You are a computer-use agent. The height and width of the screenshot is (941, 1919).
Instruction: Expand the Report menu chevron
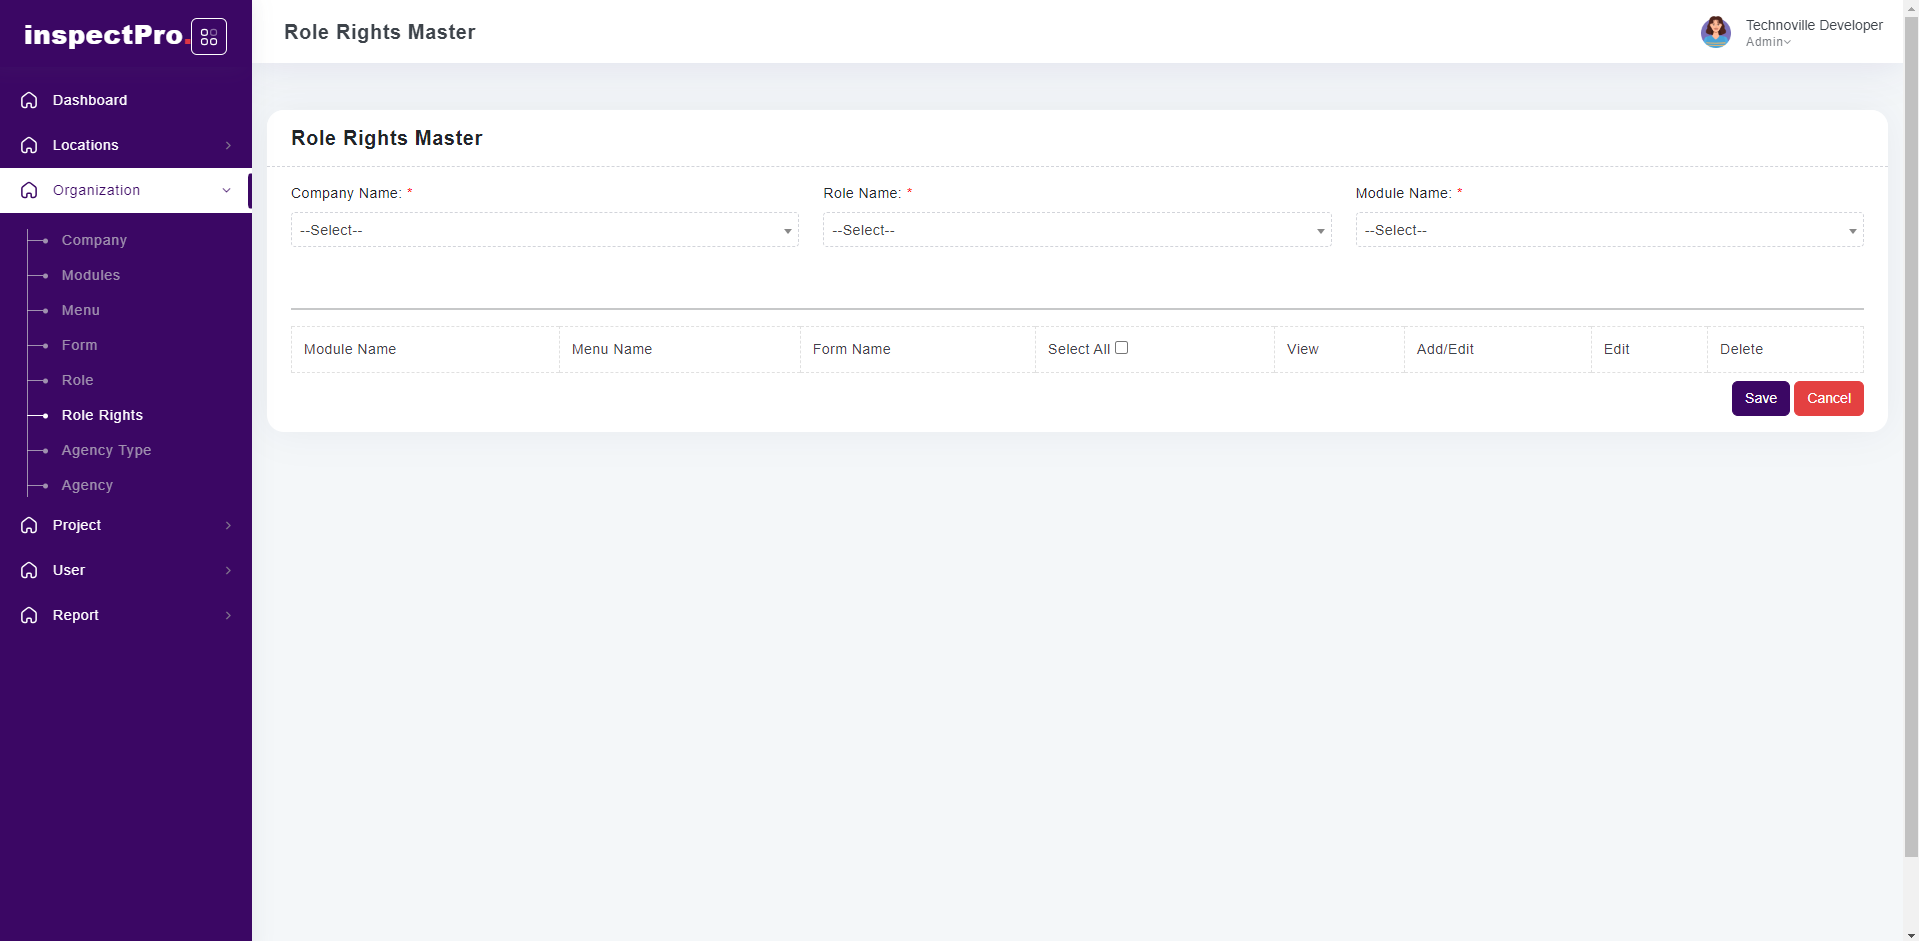point(228,616)
